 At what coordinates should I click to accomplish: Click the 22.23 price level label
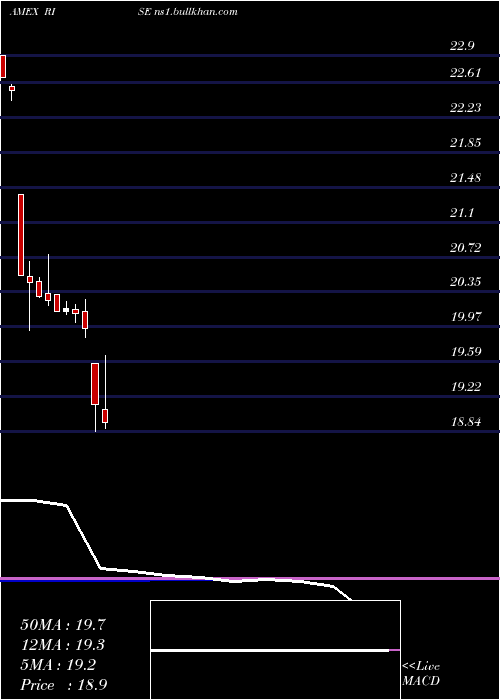[465, 107]
